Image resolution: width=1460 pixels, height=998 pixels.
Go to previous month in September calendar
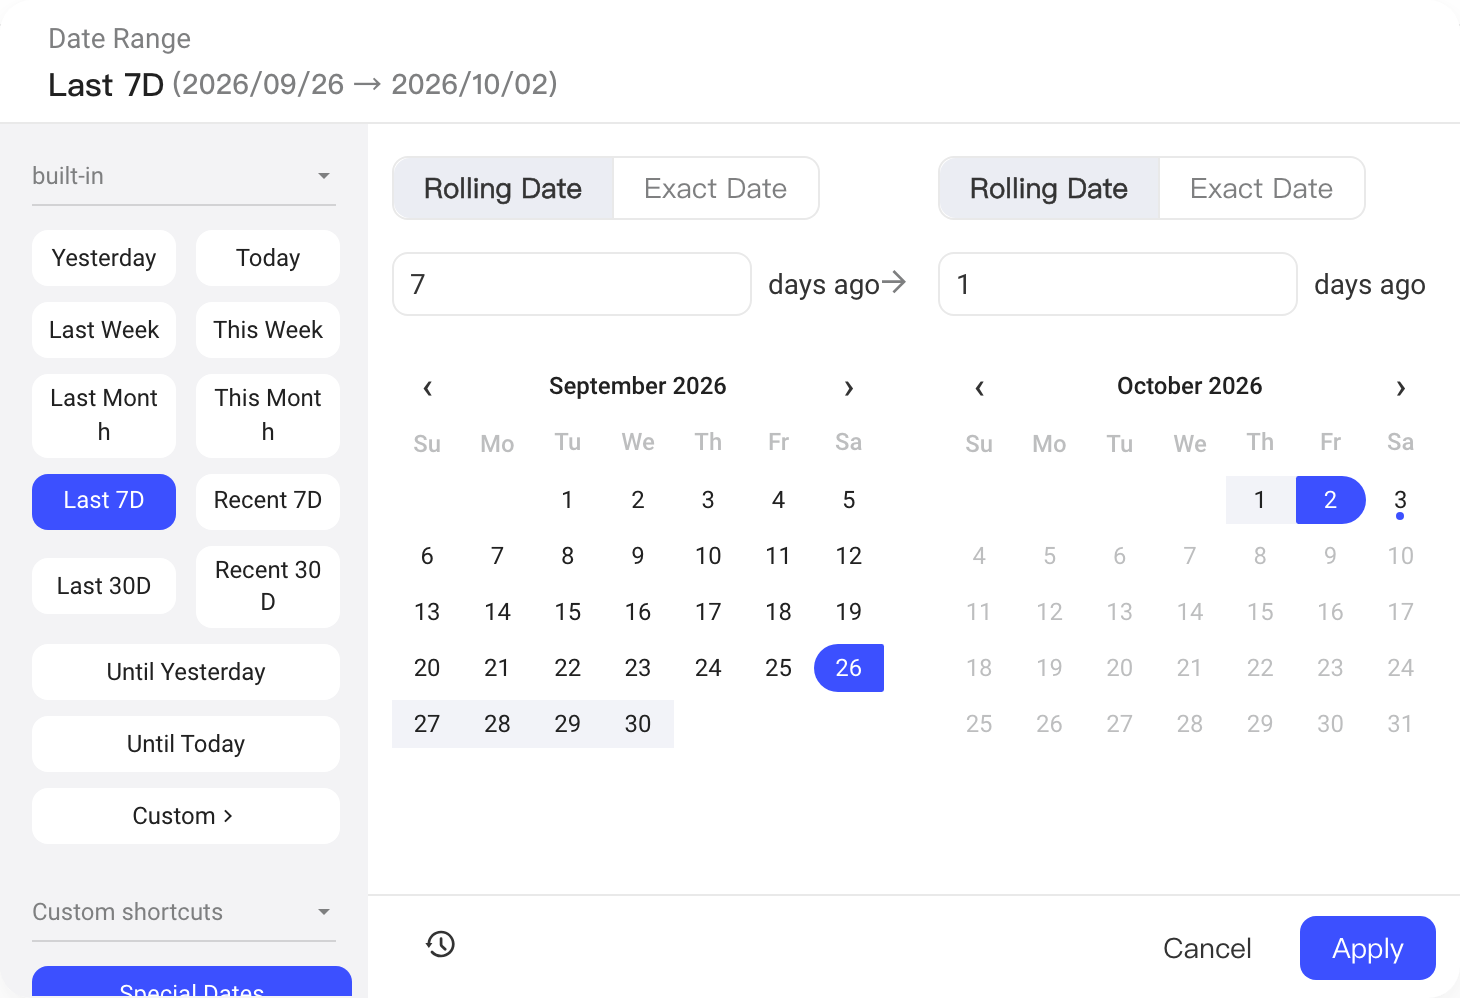click(x=428, y=387)
